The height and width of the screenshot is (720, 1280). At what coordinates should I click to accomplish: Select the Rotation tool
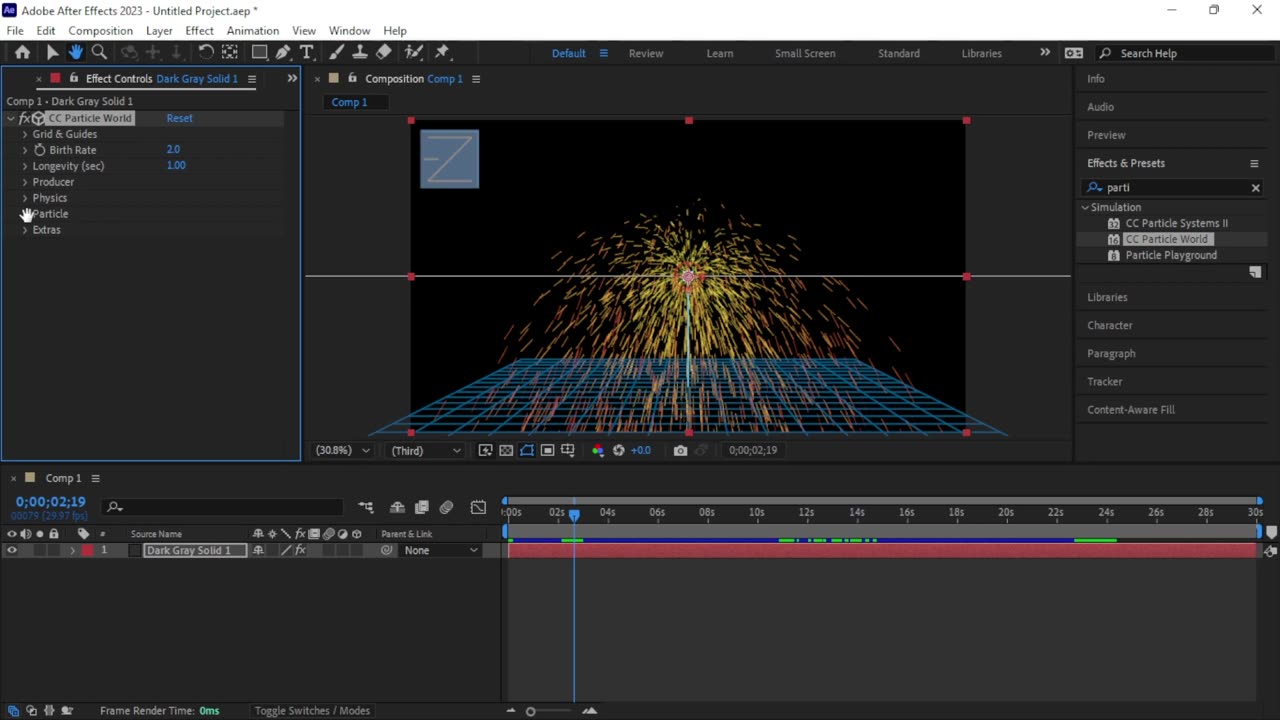click(x=205, y=53)
